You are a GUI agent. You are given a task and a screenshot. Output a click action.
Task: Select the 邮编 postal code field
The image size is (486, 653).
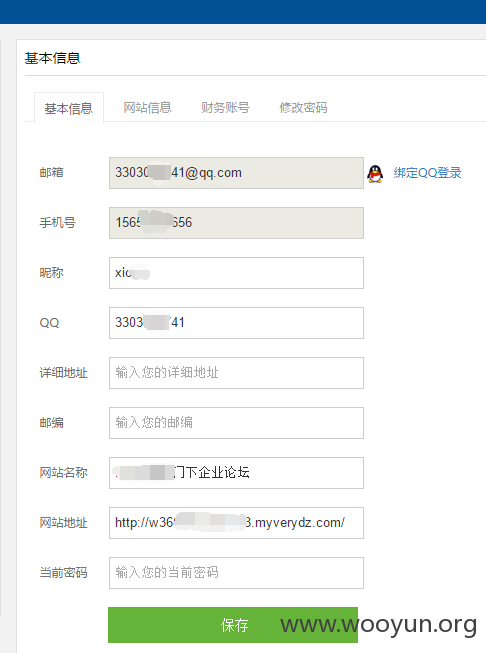pyautogui.click(x=236, y=423)
